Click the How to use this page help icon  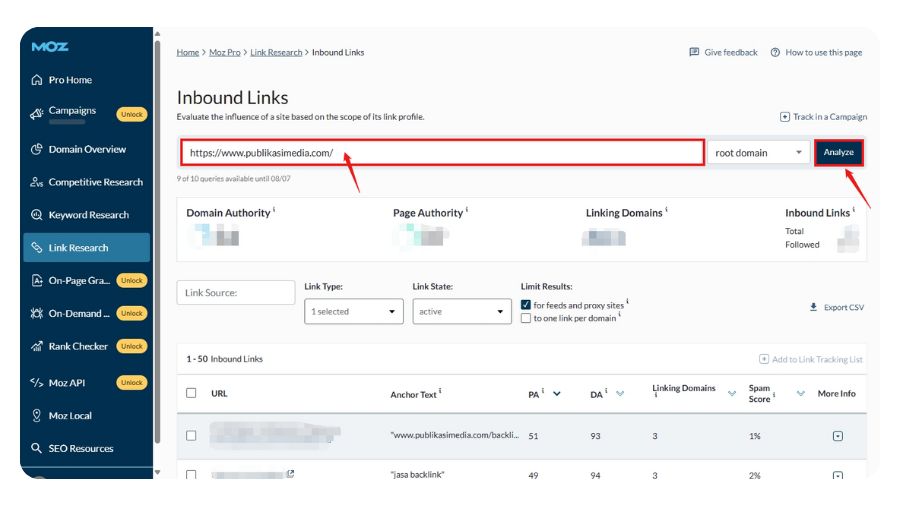click(x=775, y=52)
